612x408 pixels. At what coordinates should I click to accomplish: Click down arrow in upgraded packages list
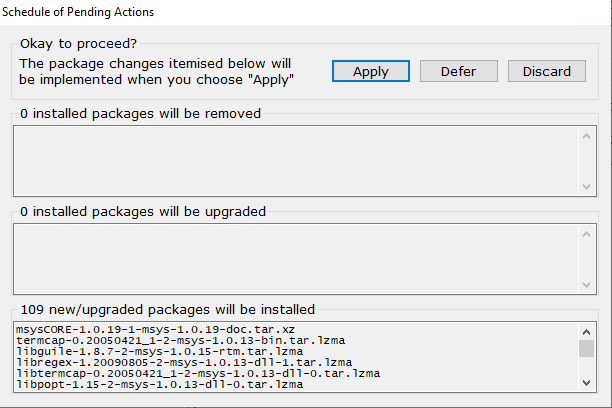pyautogui.click(x=586, y=285)
